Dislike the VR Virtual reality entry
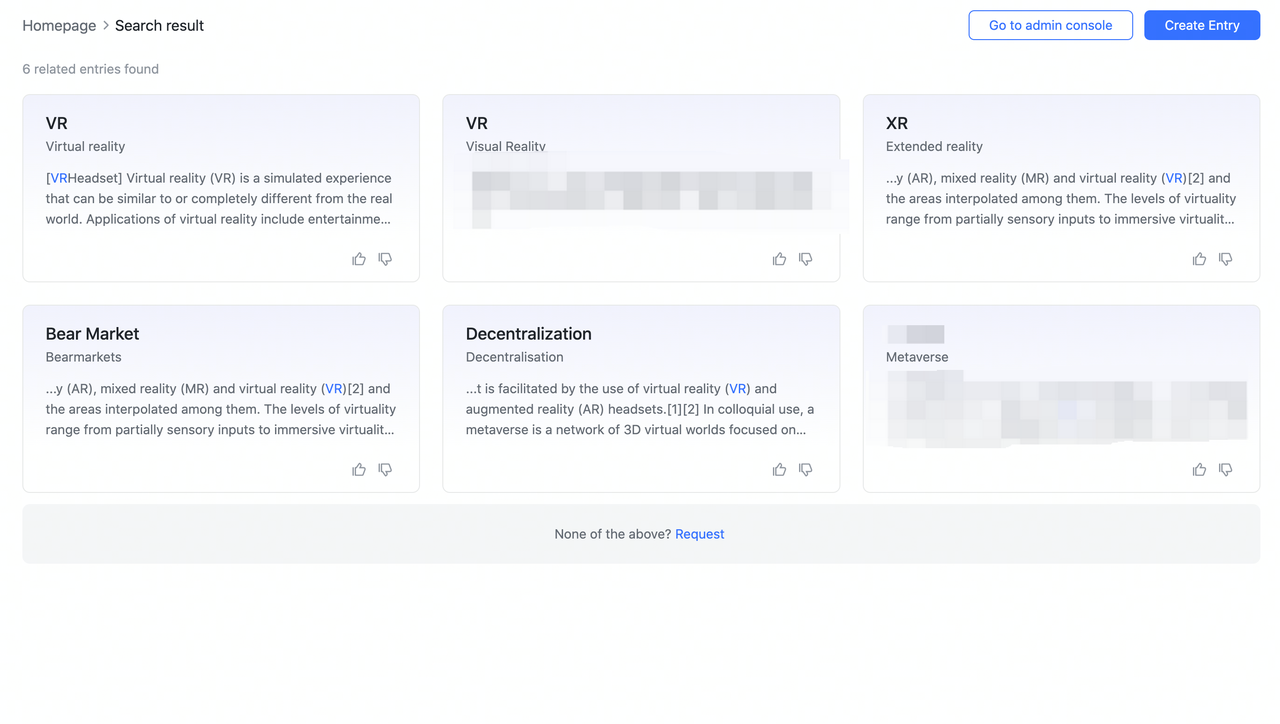 click(385, 258)
